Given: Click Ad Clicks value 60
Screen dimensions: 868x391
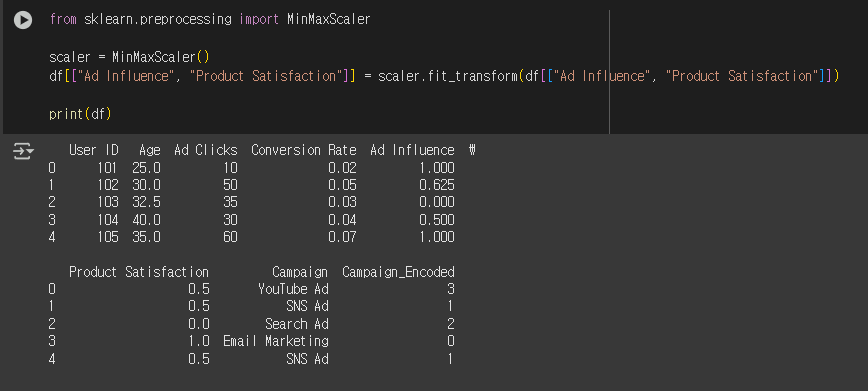Looking at the screenshot, I should [230, 237].
